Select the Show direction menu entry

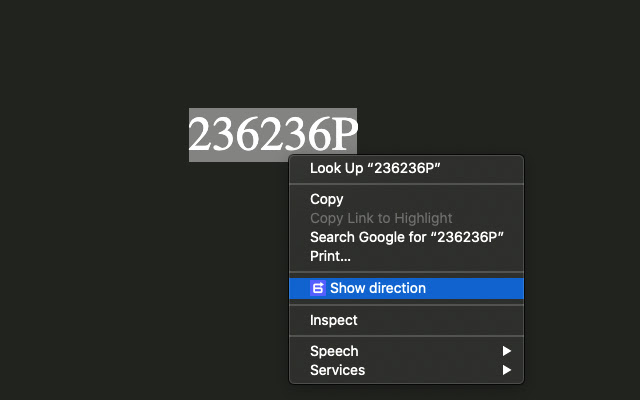(x=378, y=288)
